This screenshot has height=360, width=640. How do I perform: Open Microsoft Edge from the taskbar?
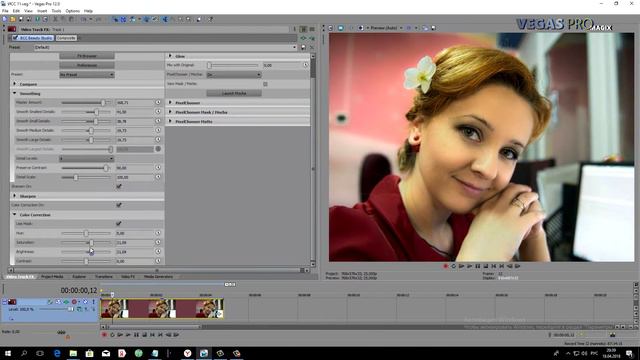[x=57, y=353]
